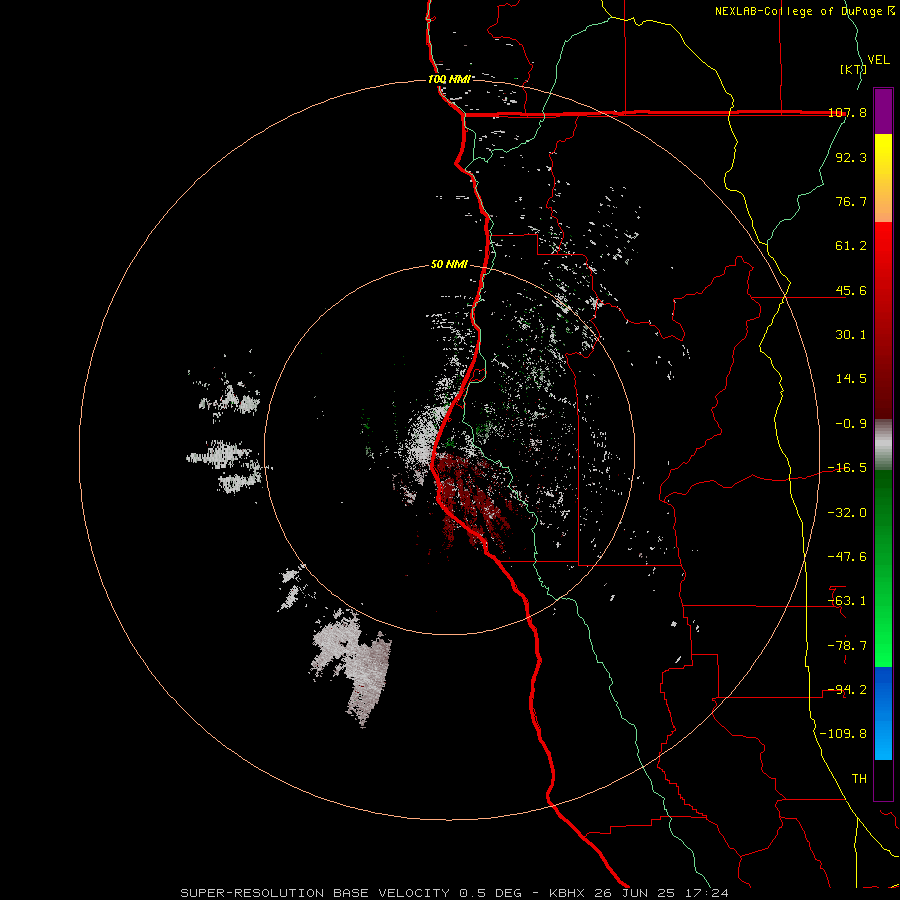Screen dimensions: 900x900
Task: Click the -47.6 legend value
Action: (x=847, y=557)
